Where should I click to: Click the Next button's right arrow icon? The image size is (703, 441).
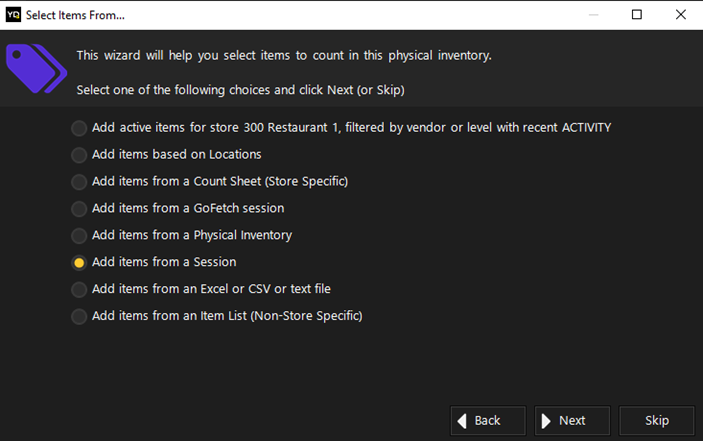click(546, 421)
